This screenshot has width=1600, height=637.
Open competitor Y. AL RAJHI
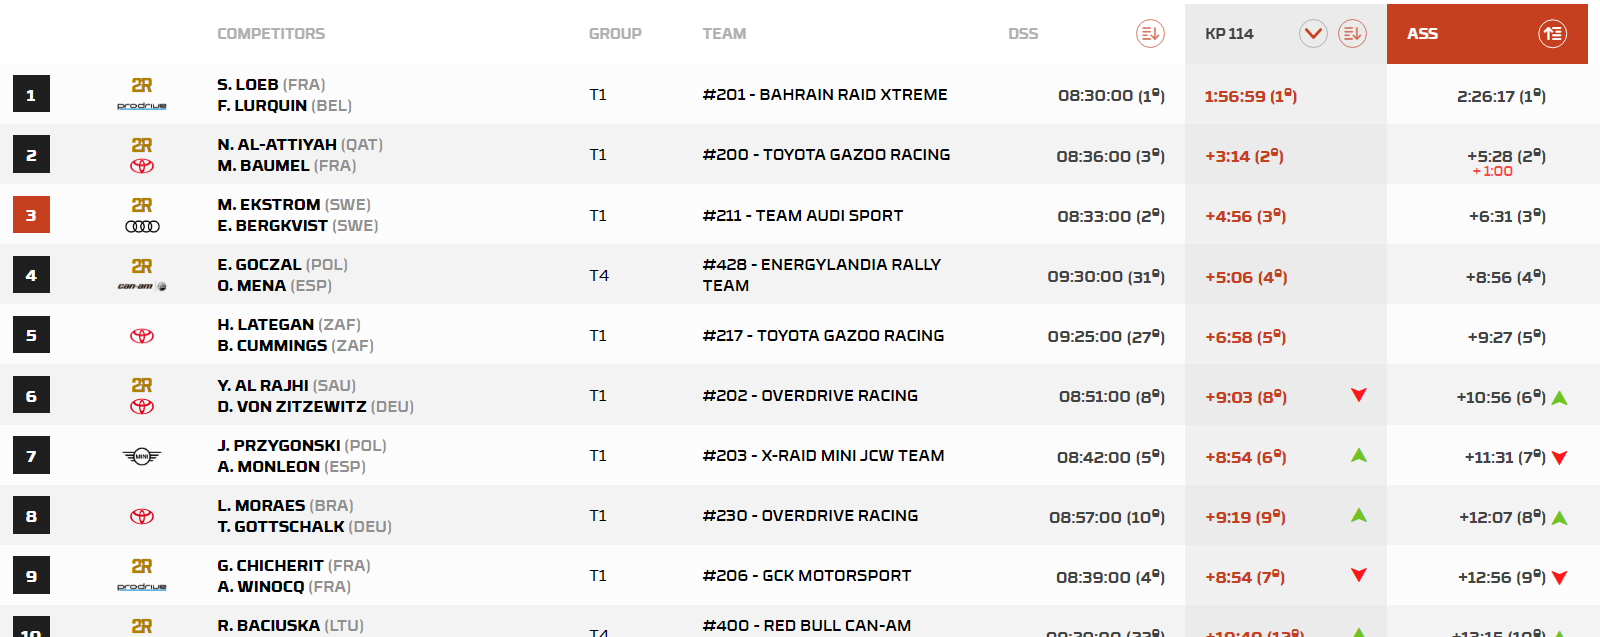263,385
